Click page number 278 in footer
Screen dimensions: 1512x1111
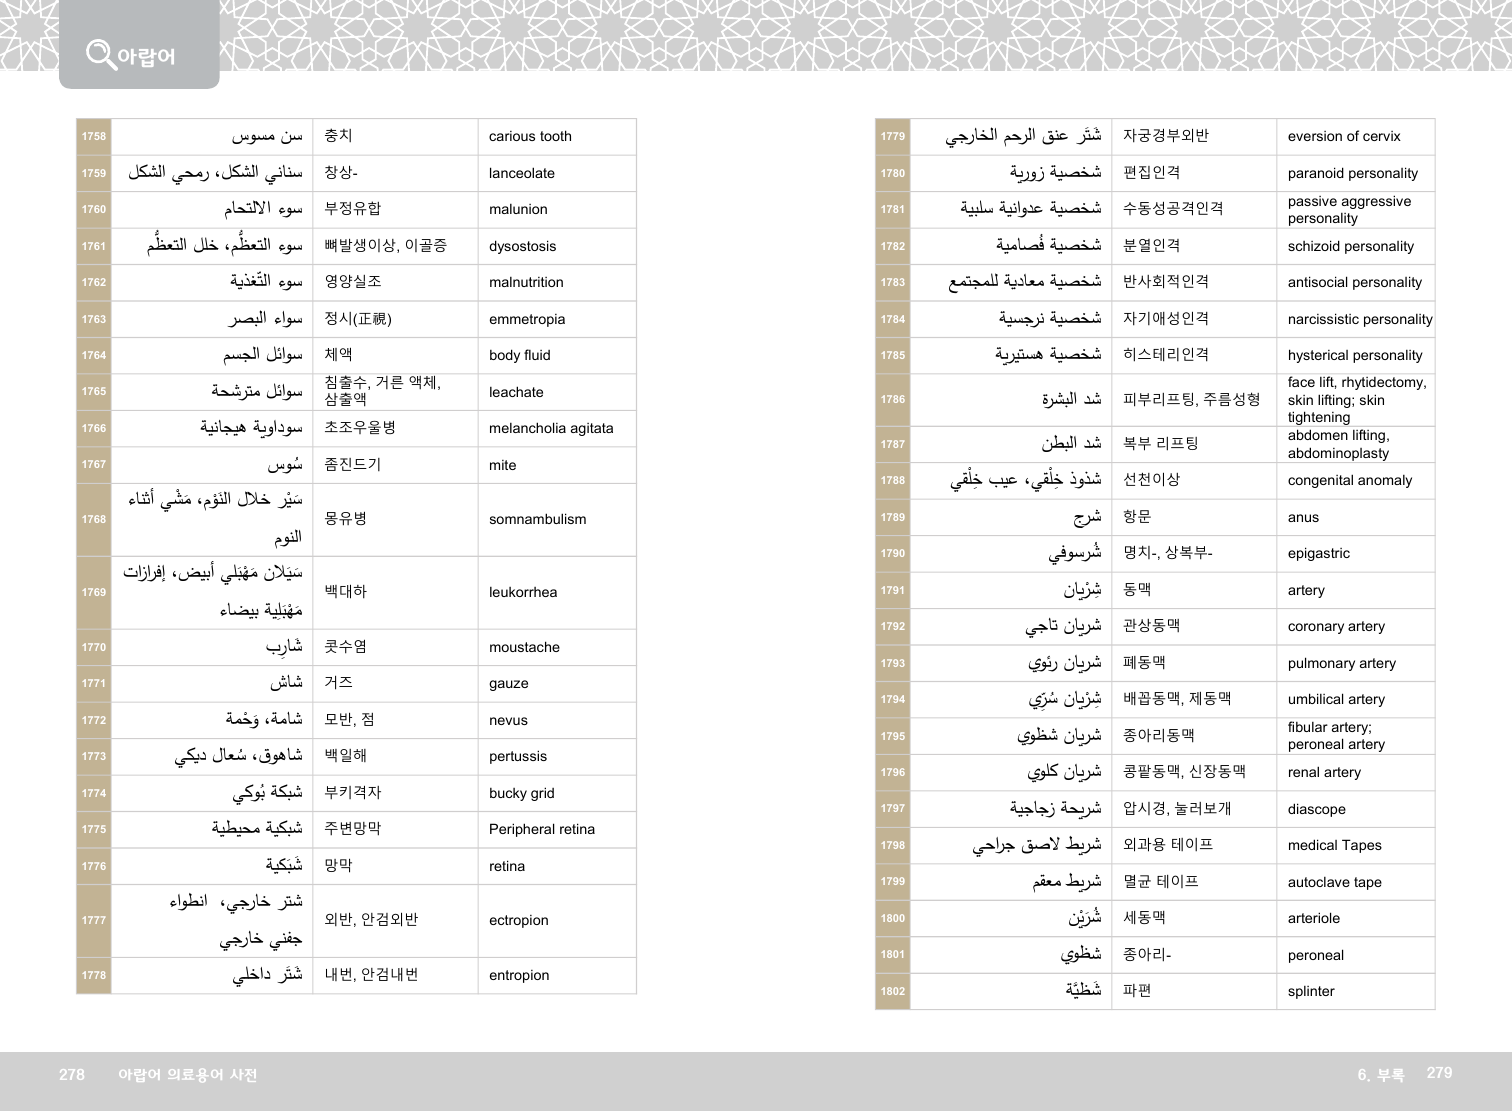tap(72, 1075)
